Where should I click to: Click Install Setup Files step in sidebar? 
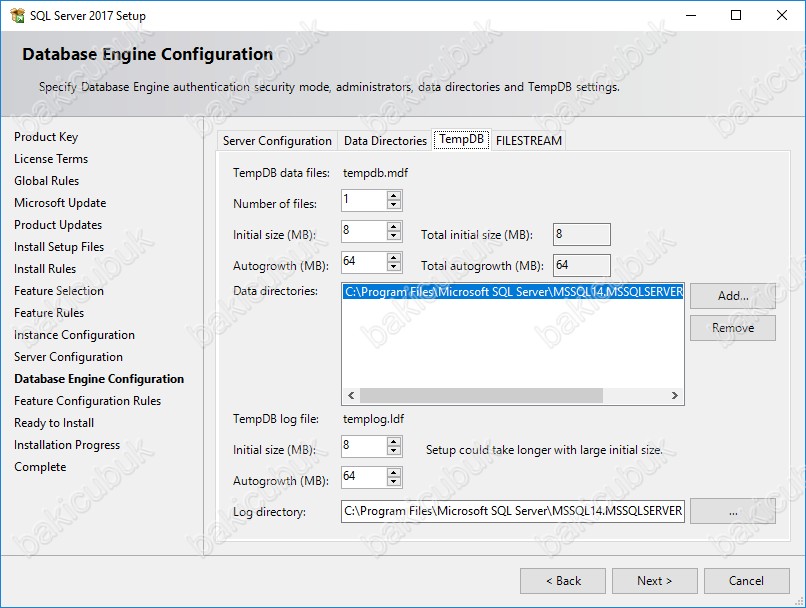pyautogui.click(x=59, y=247)
